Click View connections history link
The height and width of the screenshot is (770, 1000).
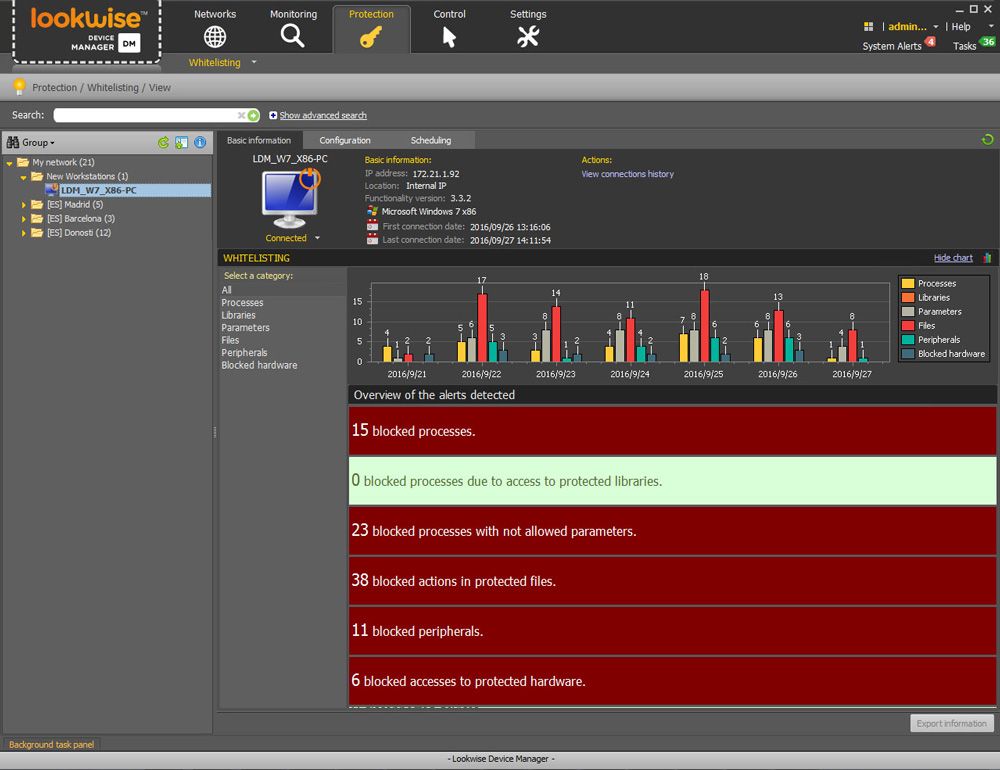628,174
